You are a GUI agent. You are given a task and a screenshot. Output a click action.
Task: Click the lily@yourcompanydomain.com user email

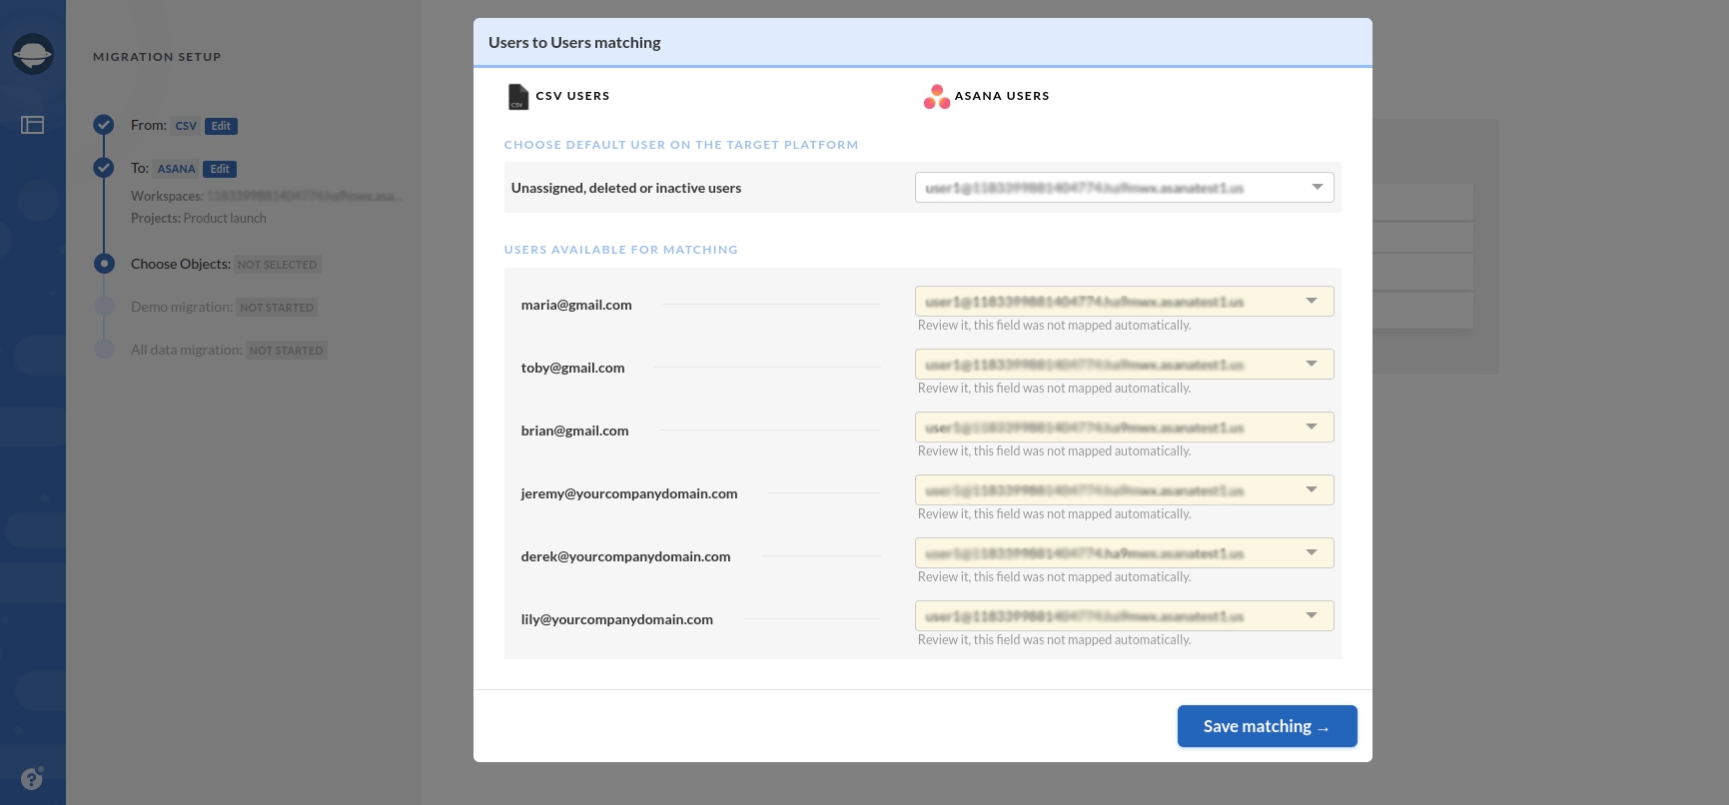coord(617,620)
